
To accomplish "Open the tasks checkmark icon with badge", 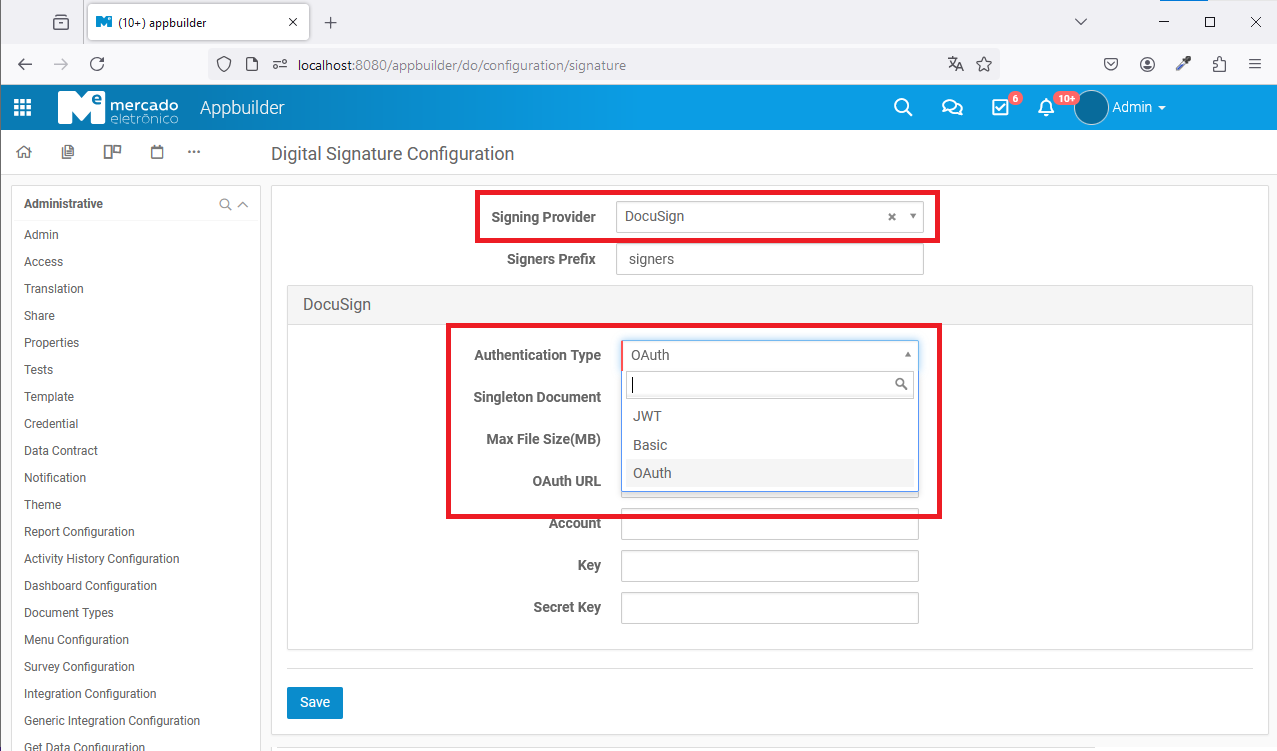I will click(1000, 108).
